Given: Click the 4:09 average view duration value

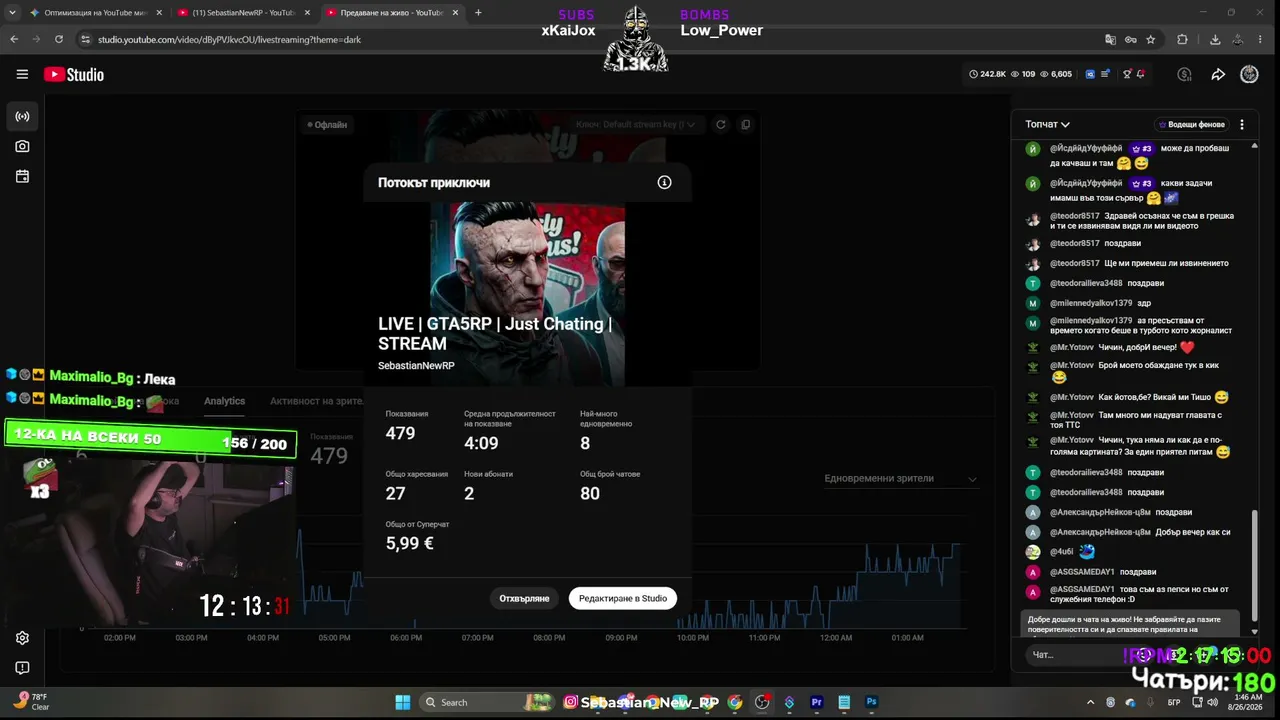Looking at the screenshot, I should tap(481, 443).
